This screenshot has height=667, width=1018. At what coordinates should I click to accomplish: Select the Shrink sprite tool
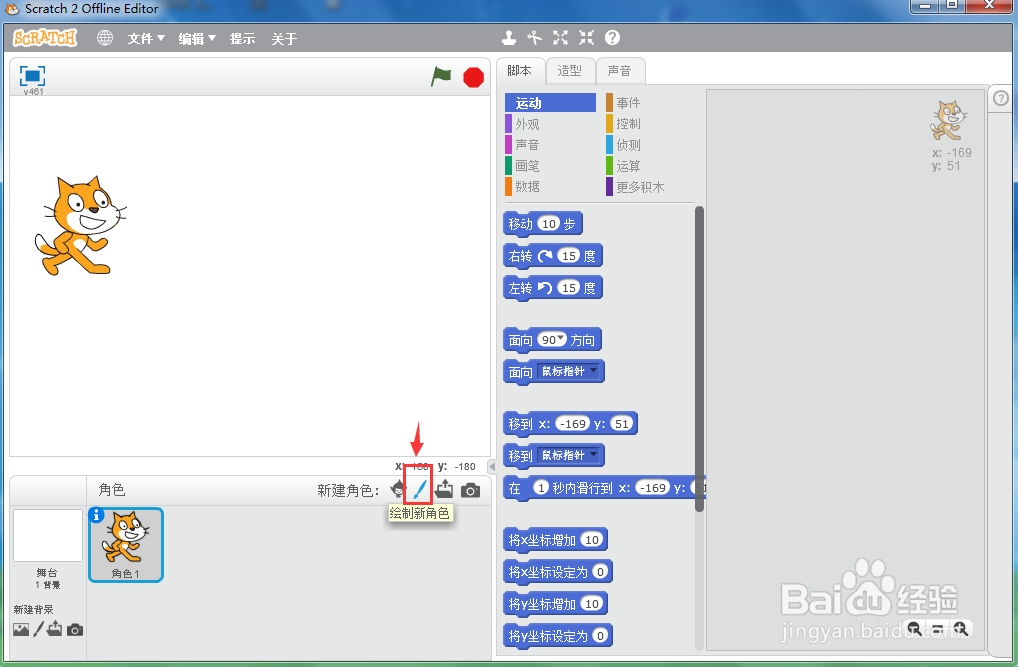point(586,38)
